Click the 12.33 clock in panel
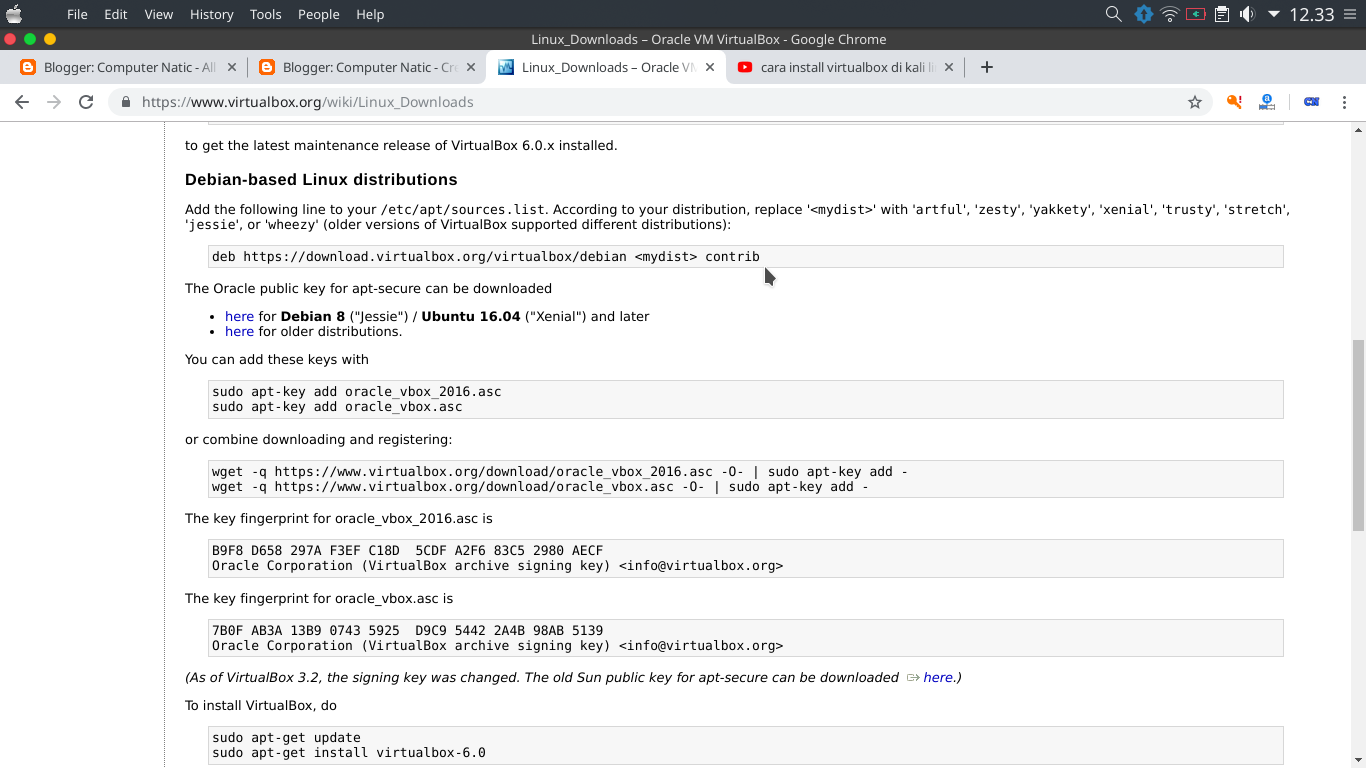Image resolution: width=1366 pixels, height=768 pixels. point(1311,14)
